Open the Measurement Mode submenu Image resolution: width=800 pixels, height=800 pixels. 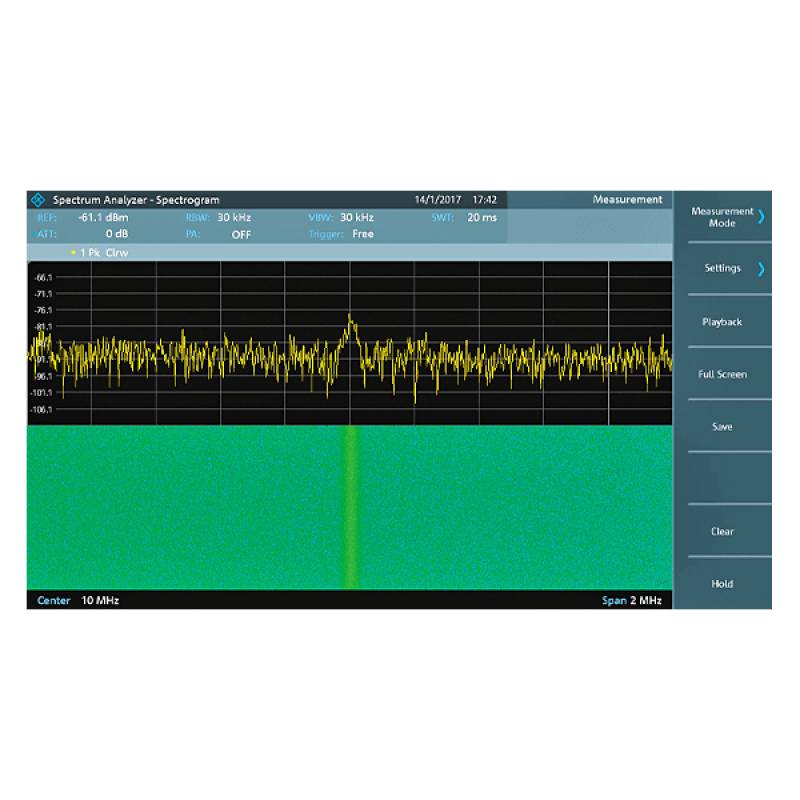coord(722,217)
